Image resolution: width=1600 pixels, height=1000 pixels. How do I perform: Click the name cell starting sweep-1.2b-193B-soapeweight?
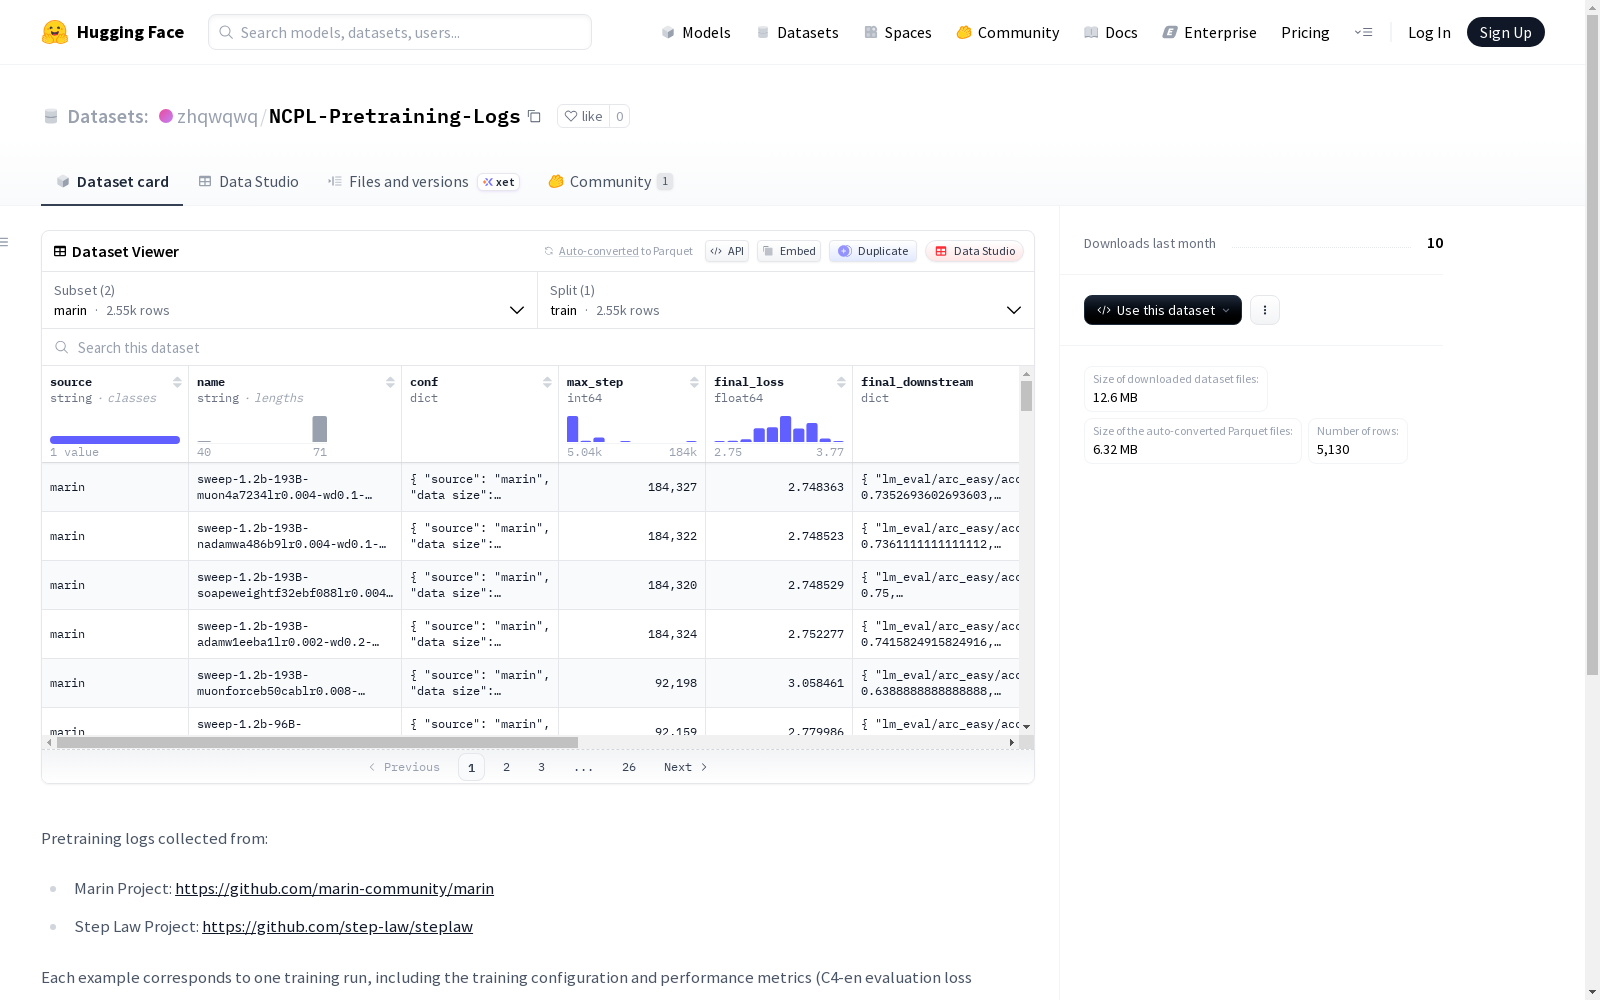(x=295, y=585)
